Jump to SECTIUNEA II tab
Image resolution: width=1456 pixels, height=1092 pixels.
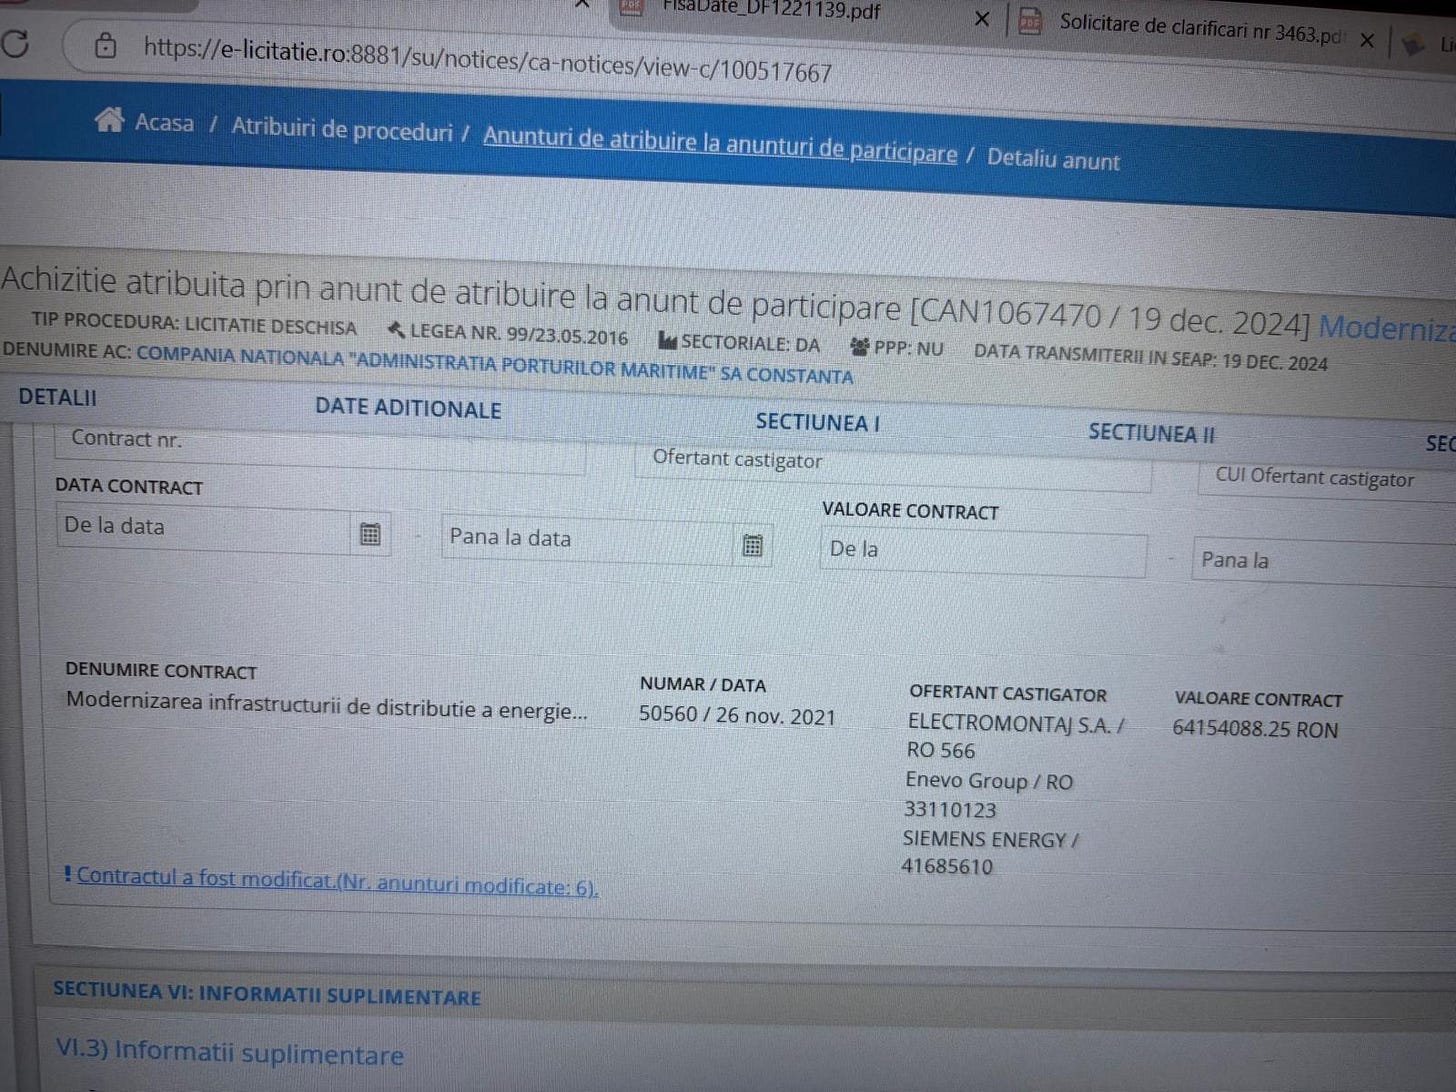(1151, 433)
